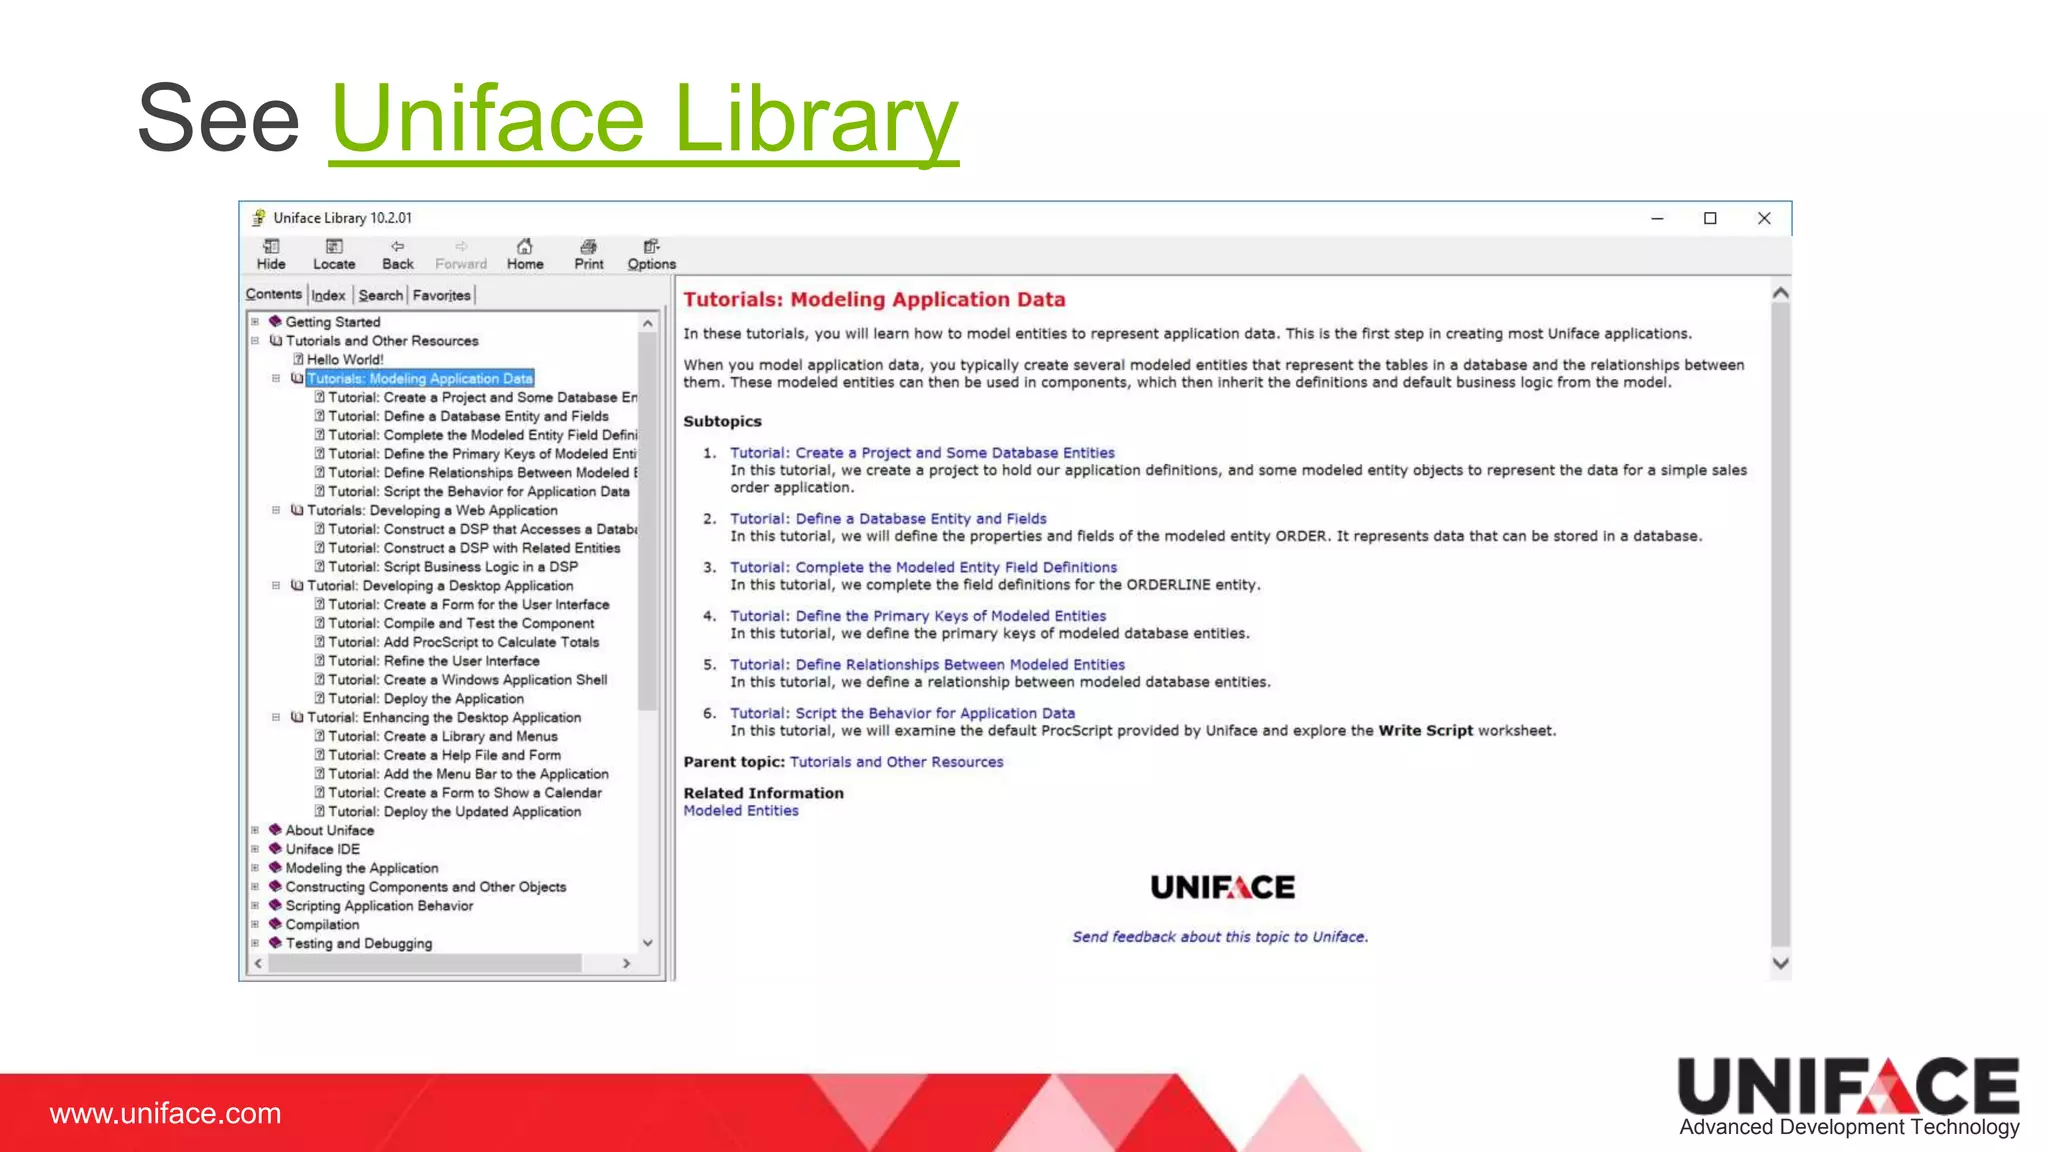Open link Tutorial: Define Relationships Between Modeled Entities
The image size is (2048, 1152).
(x=927, y=665)
